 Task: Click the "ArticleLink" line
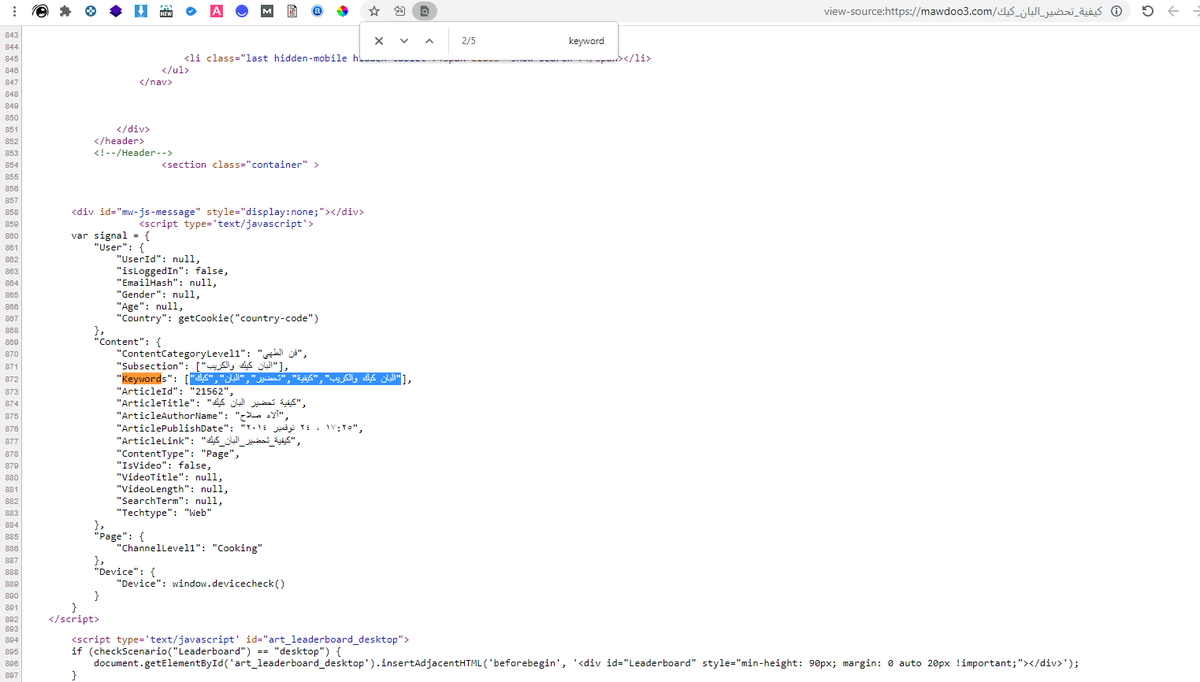coord(207,439)
